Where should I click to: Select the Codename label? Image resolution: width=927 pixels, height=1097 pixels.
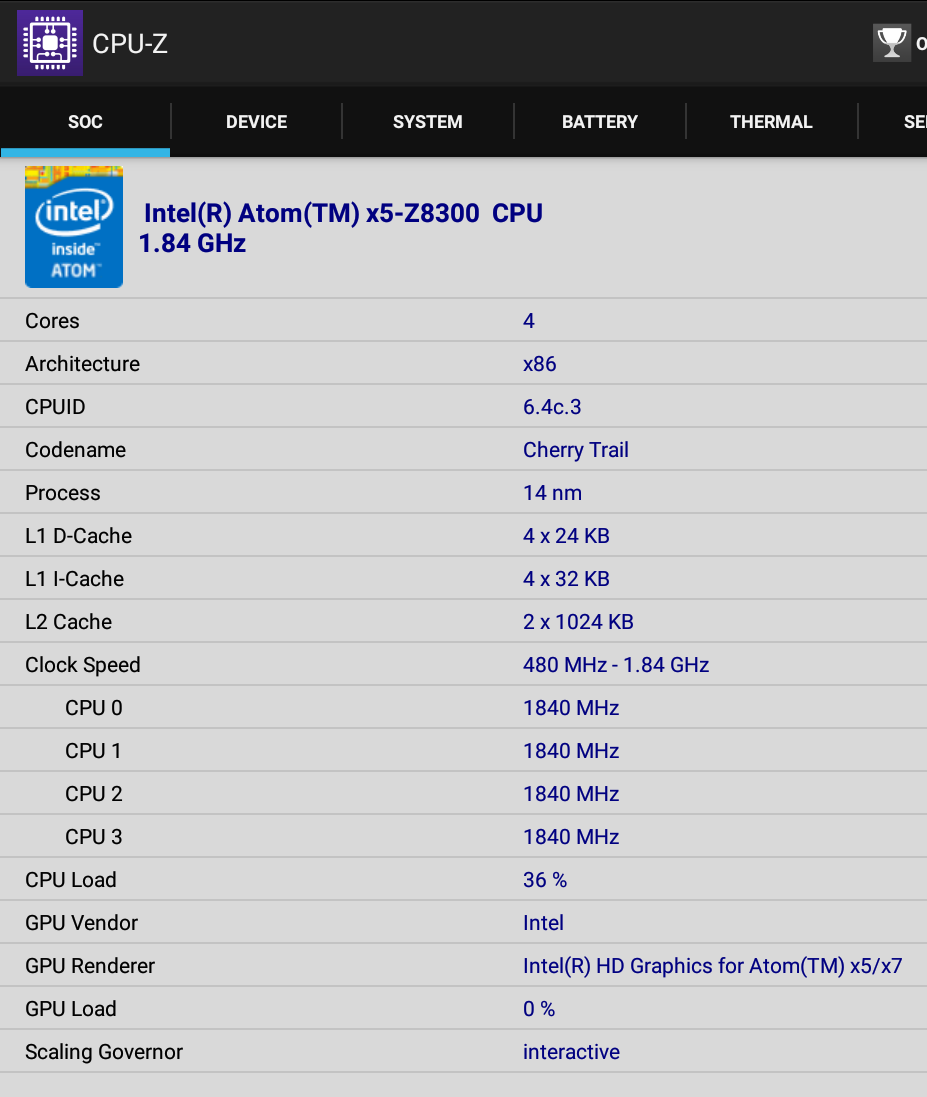[x=76, y=450]
